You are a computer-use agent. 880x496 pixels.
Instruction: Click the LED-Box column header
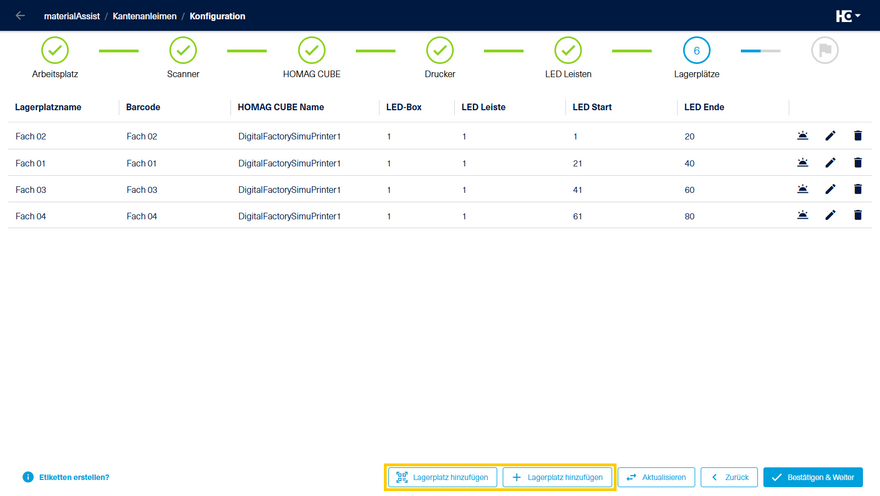(x=404, y=107)
